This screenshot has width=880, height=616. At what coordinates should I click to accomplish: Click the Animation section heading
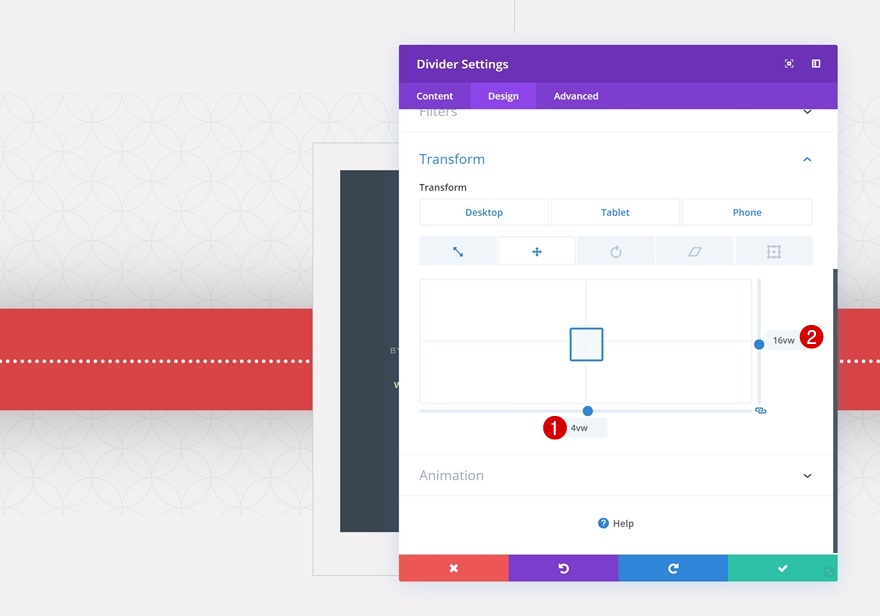point(451,475)
